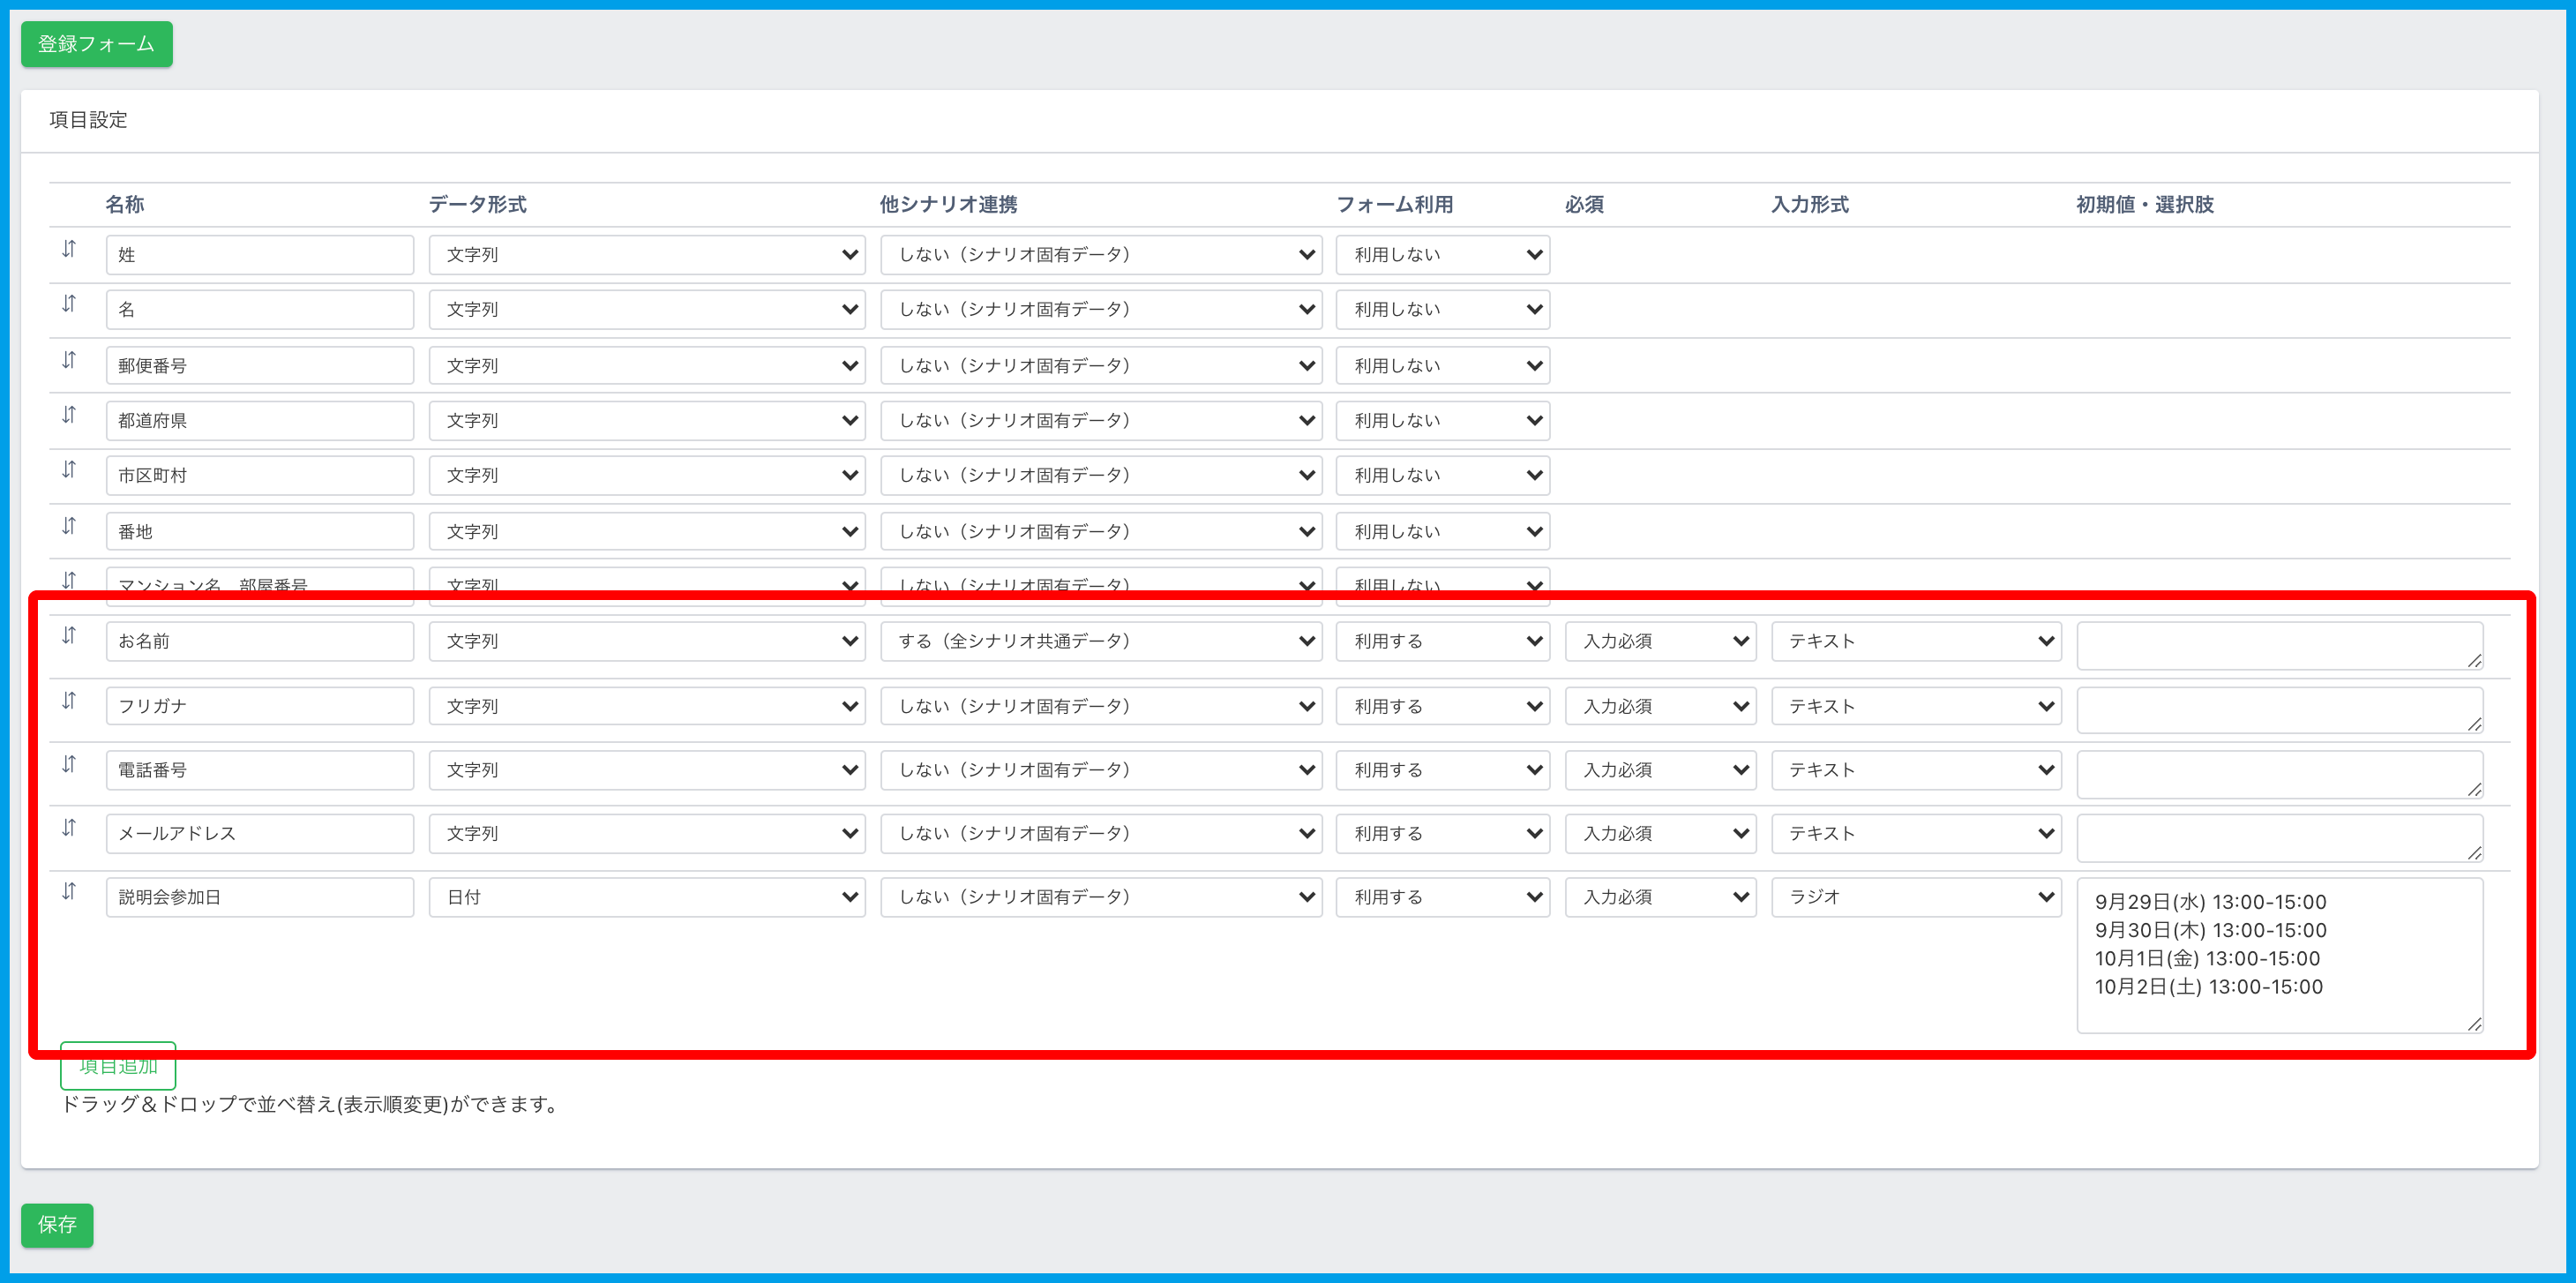This screenshot has width=2576, height=1283.
Task: Click the sort arrows icon for お名前 row
Action: [x=69, y=635]
